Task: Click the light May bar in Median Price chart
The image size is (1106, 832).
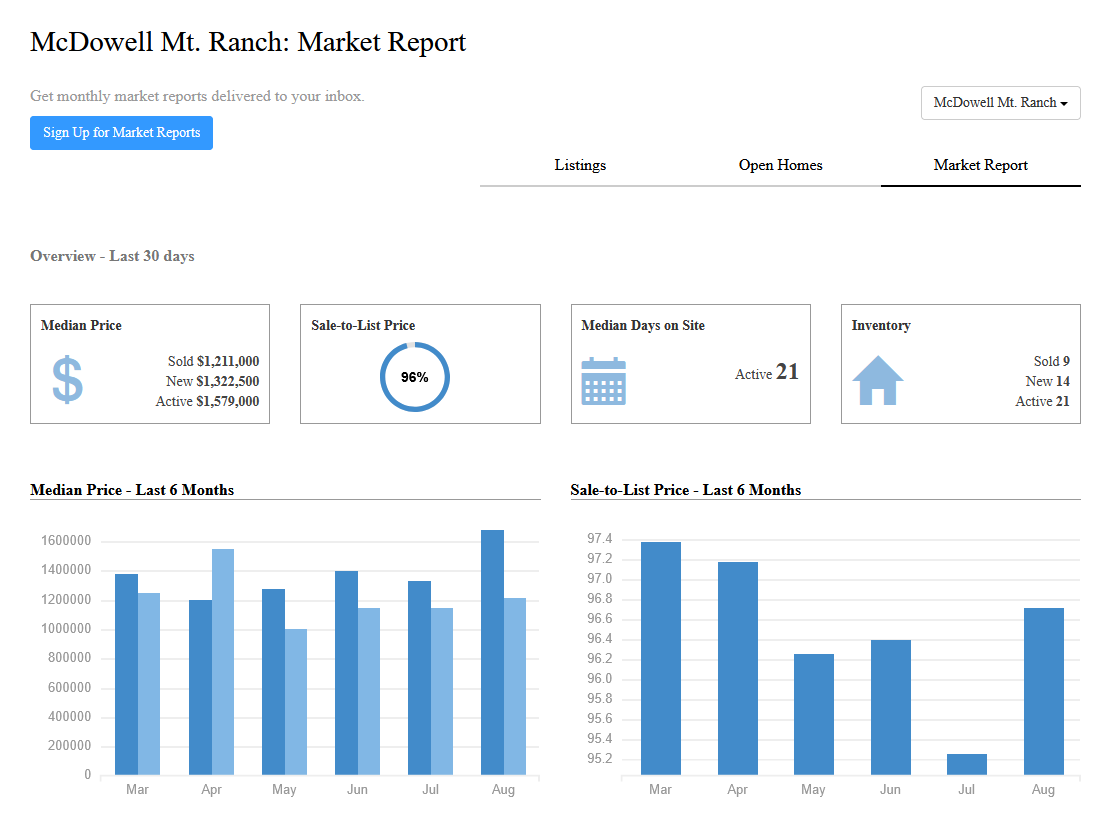Action: point(296,702)
